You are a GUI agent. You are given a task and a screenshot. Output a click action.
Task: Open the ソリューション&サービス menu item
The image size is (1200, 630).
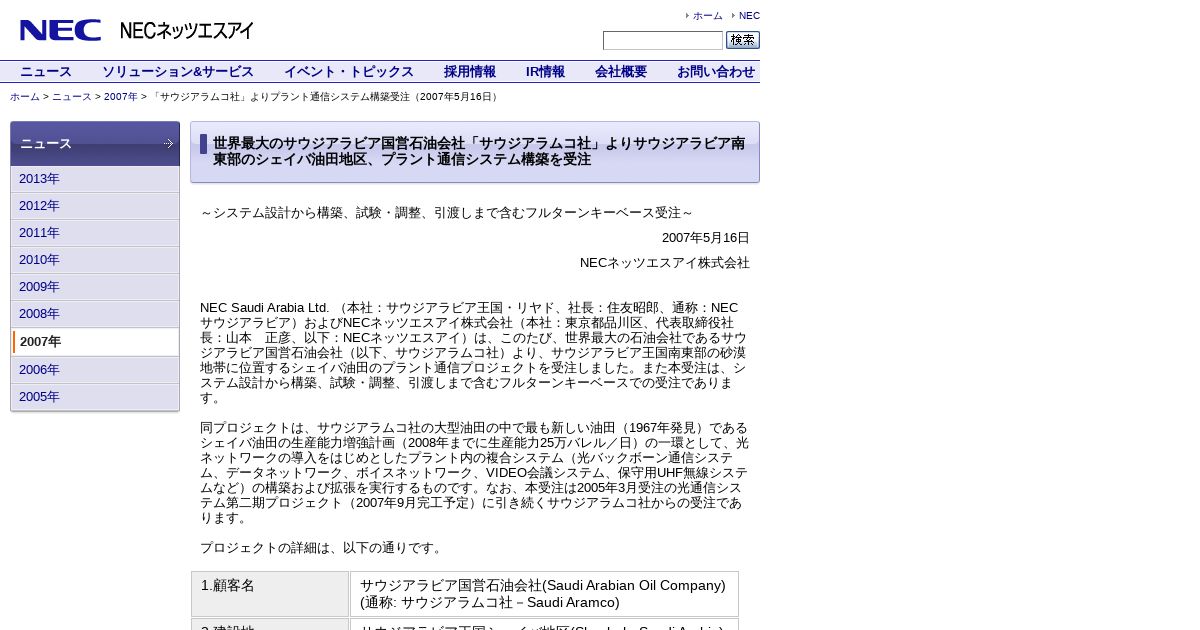pos(178,72)
